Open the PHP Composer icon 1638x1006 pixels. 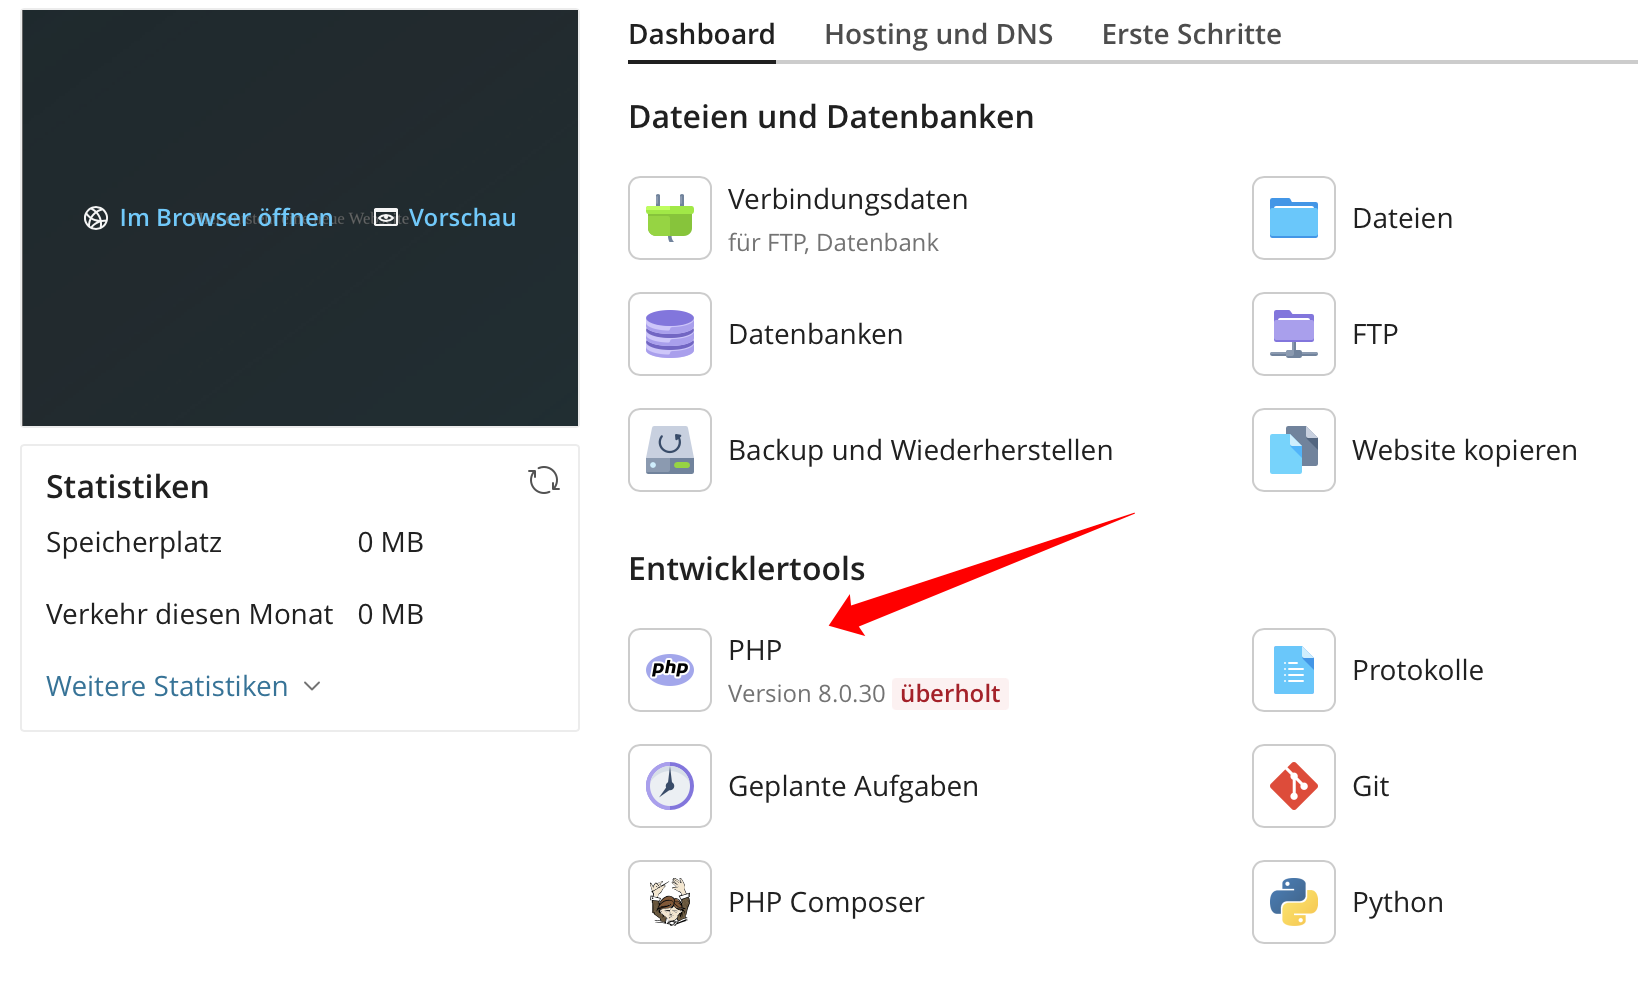669,902
